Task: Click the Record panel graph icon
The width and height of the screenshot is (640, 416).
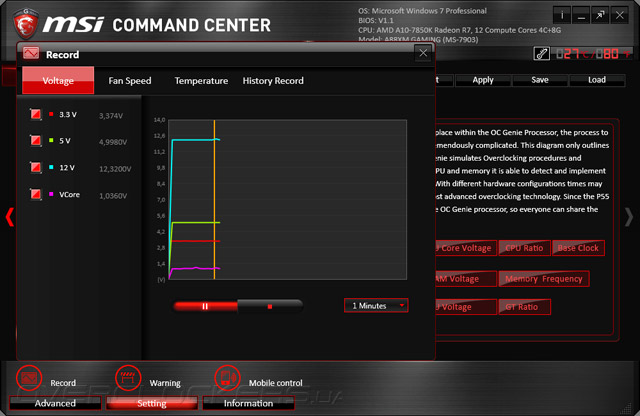Action: click(31, 53)
